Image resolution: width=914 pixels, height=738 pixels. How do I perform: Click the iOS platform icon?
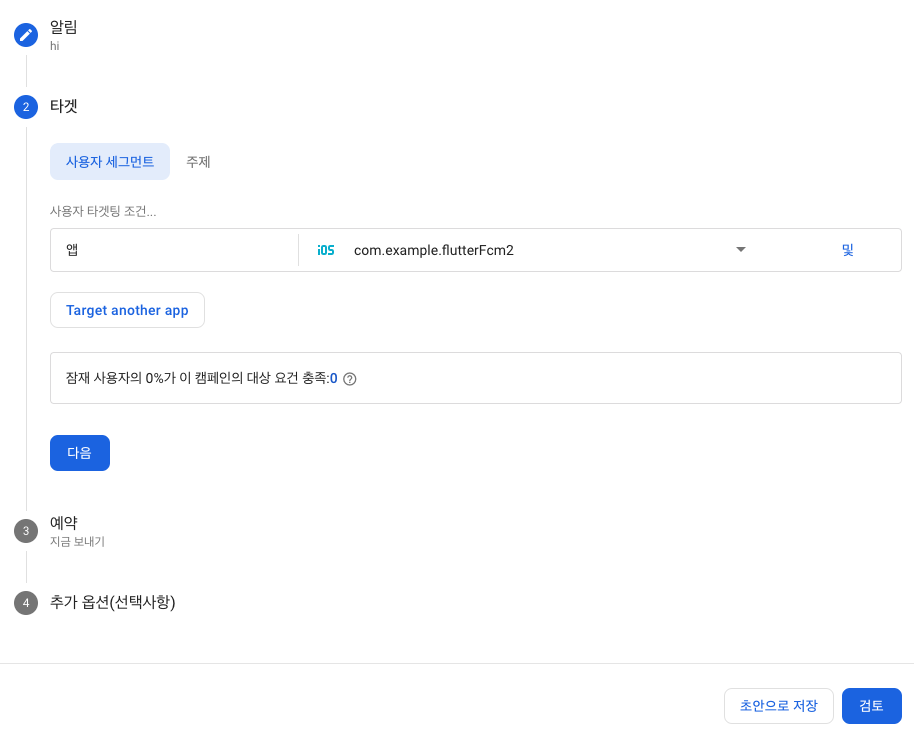[325, 250]
